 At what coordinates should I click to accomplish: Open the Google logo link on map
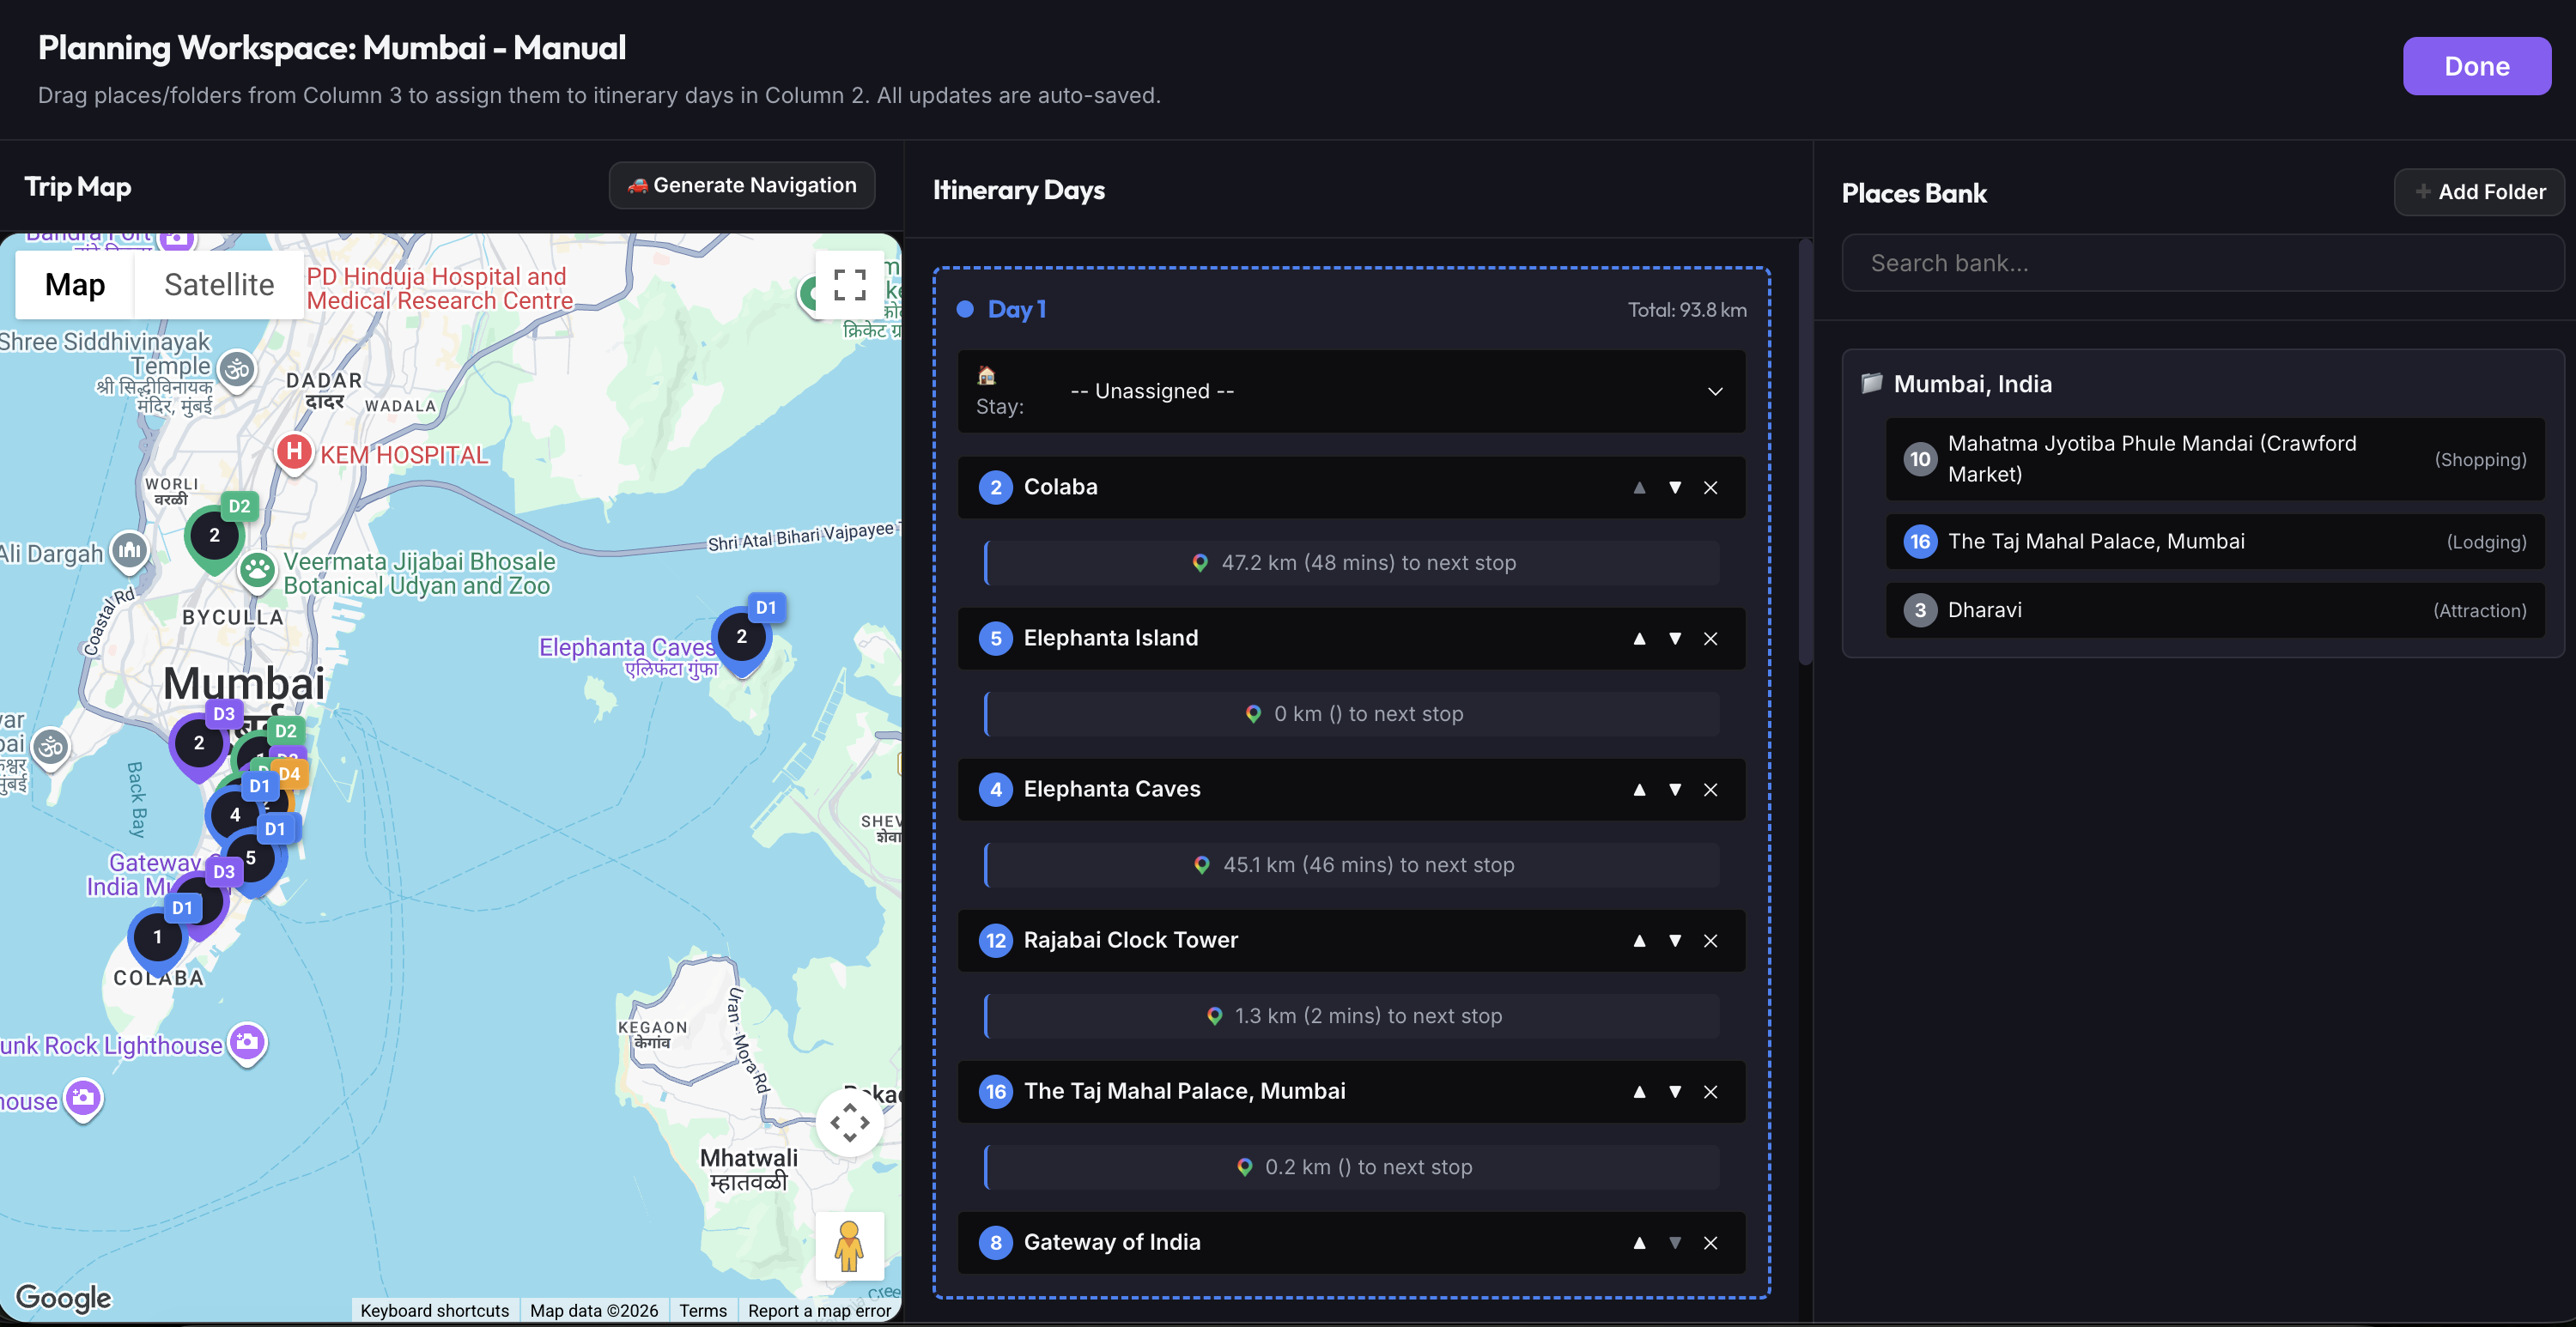(64, 1297)
